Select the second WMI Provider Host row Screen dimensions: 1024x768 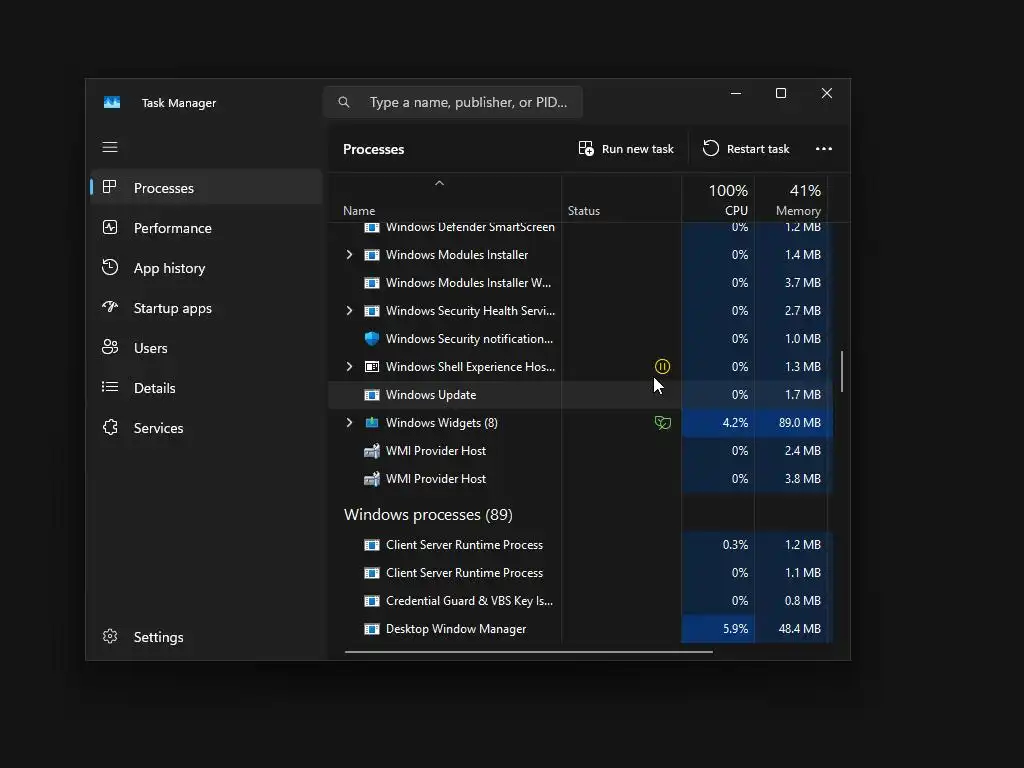pyautogui.click(x=581, y=479)
